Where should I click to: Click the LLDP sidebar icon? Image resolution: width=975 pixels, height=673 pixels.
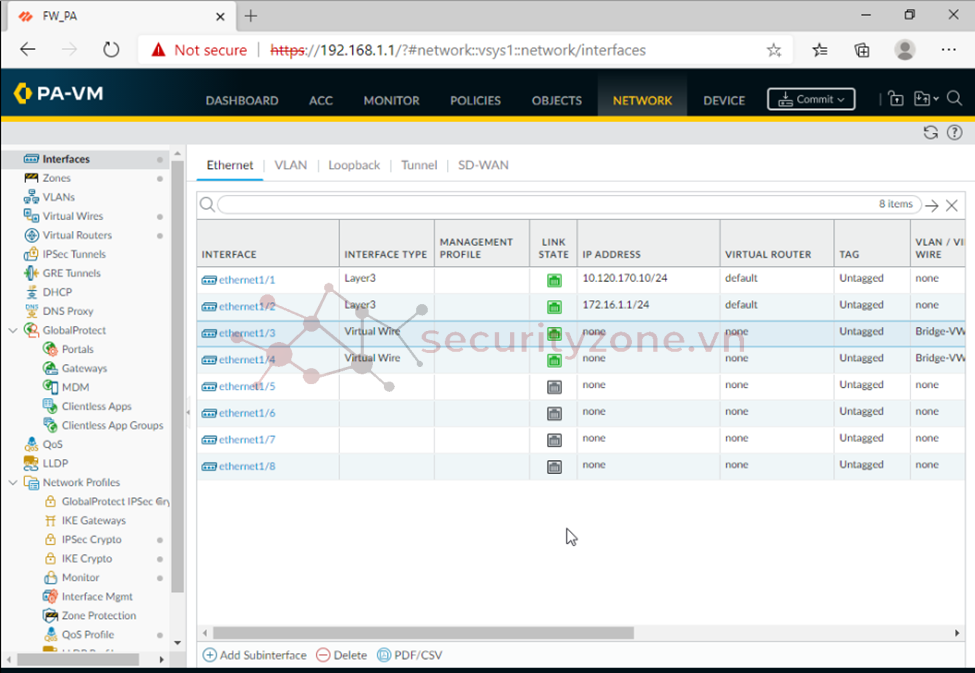click(31, 463)
